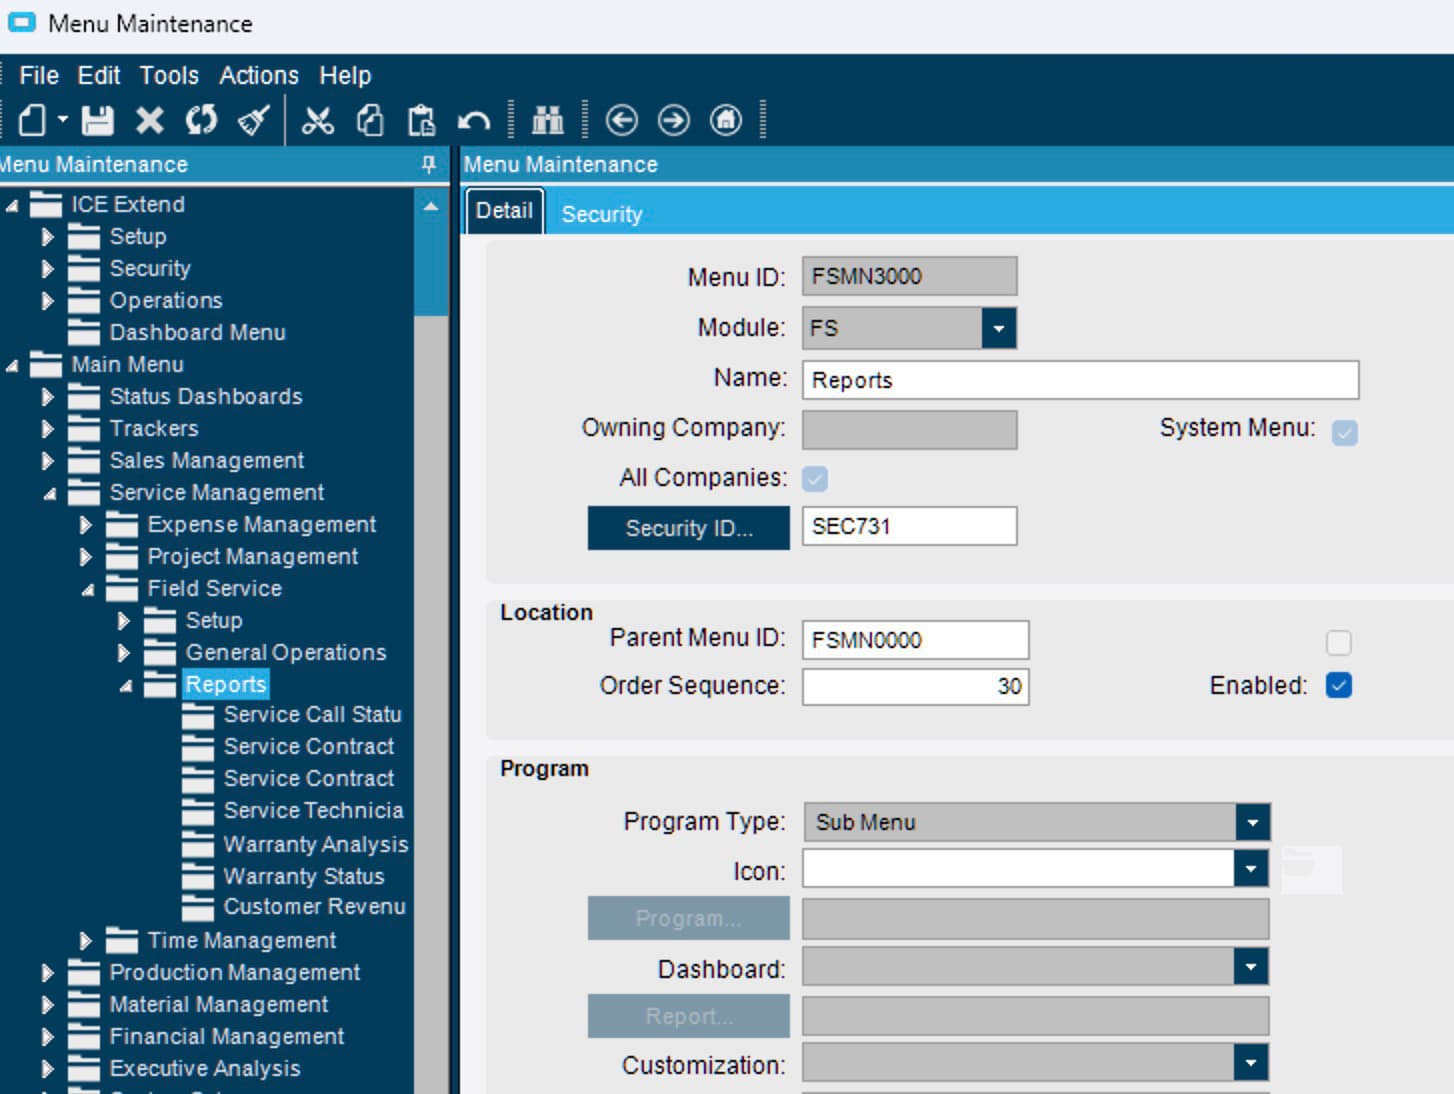Refresh the record using circular arrows icon

pyautogui.click(x=200, y=120)
